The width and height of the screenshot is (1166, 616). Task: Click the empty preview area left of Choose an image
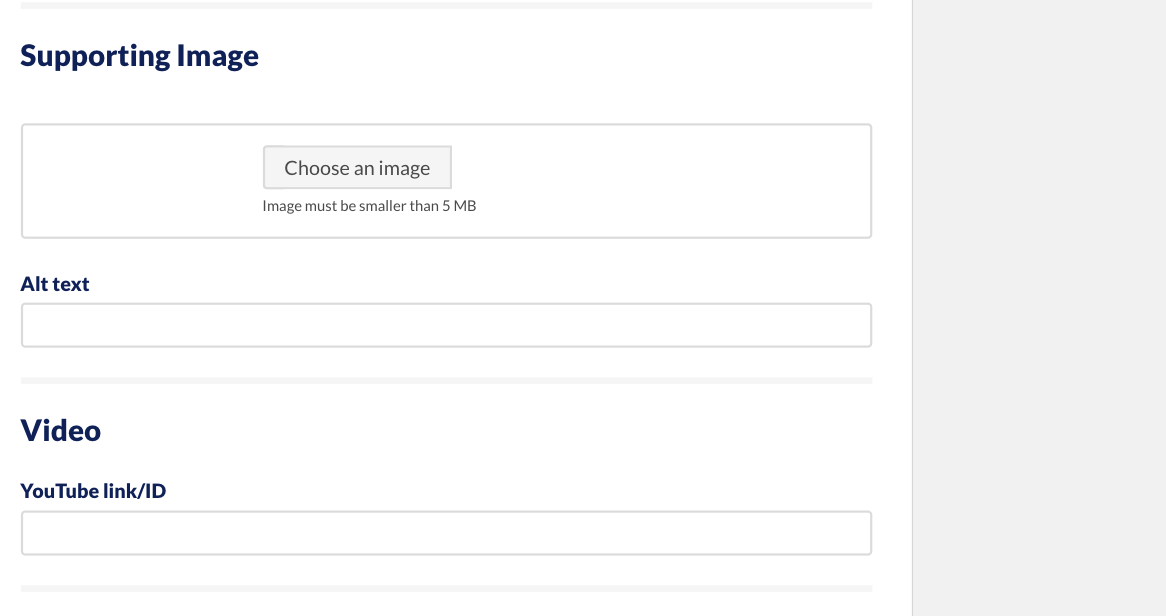click(x=142, y=181)
